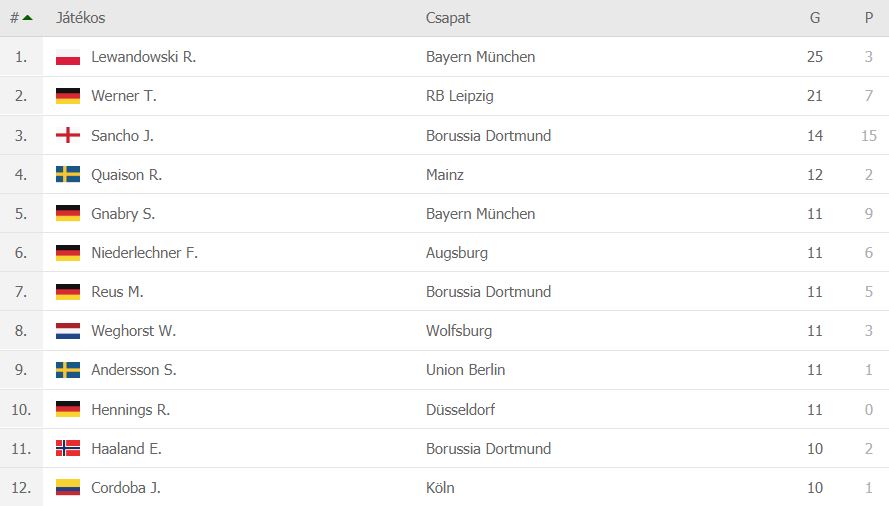Click the England flag next to Sancho J.
Image resolution: width=889 pixels, height=506 pixels.
click(x=67, y=135)
